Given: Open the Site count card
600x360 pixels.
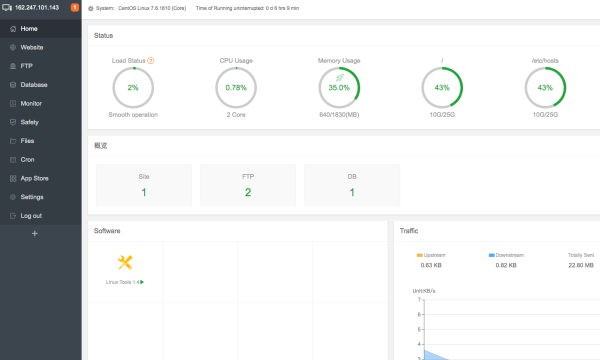Looking at the screenshot, I should coord(144,185).
